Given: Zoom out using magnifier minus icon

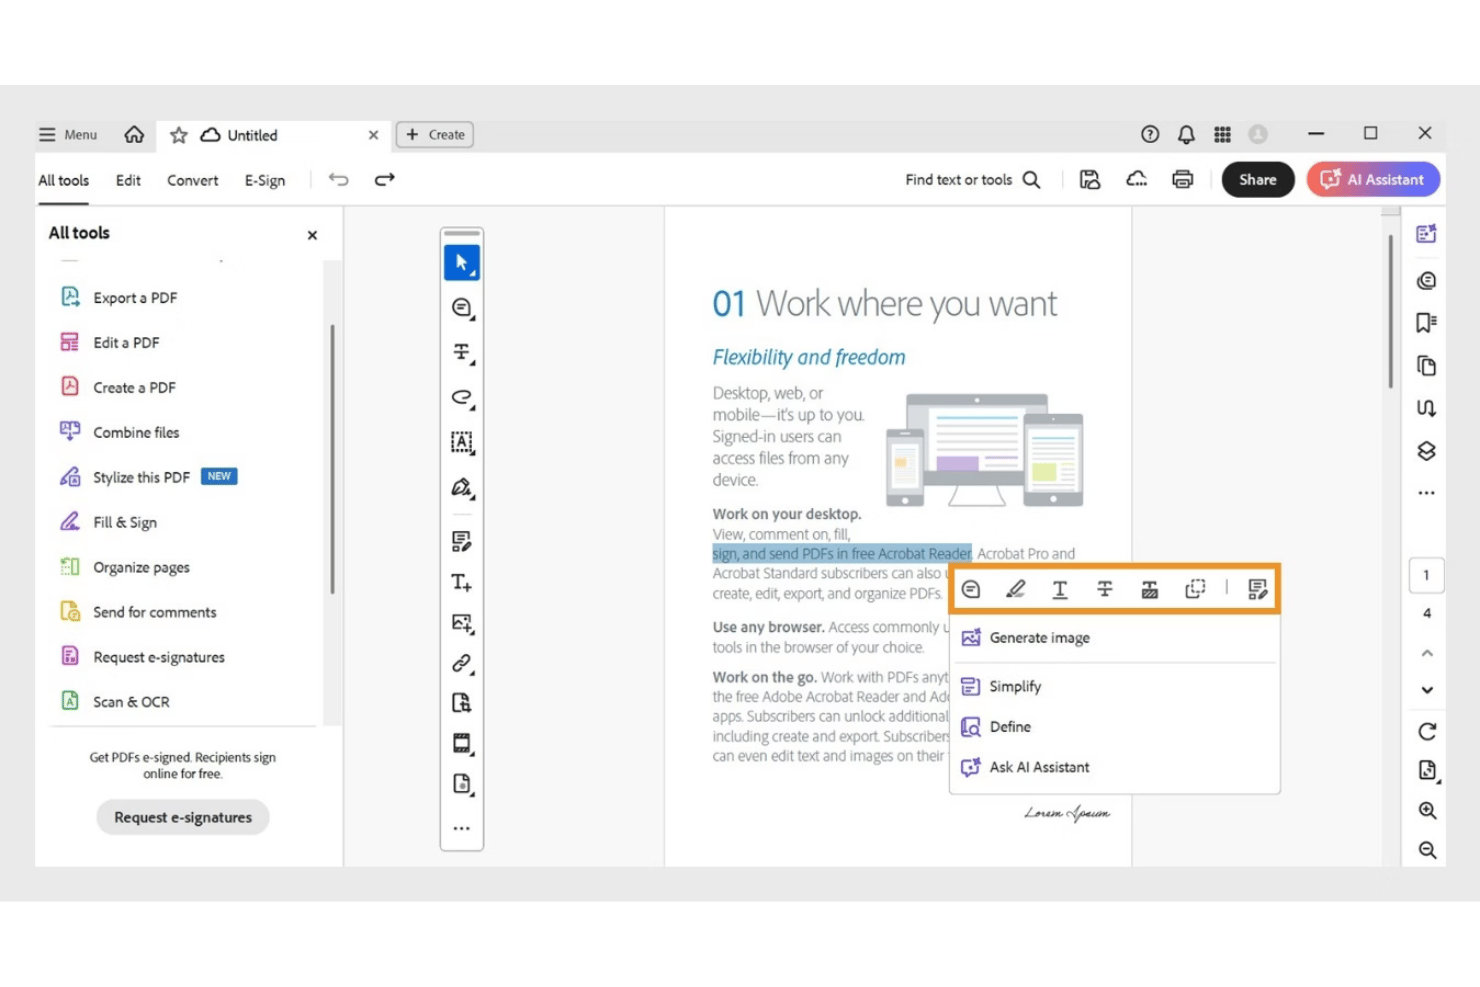Looking at the screenshot, I should (1427, 850).
